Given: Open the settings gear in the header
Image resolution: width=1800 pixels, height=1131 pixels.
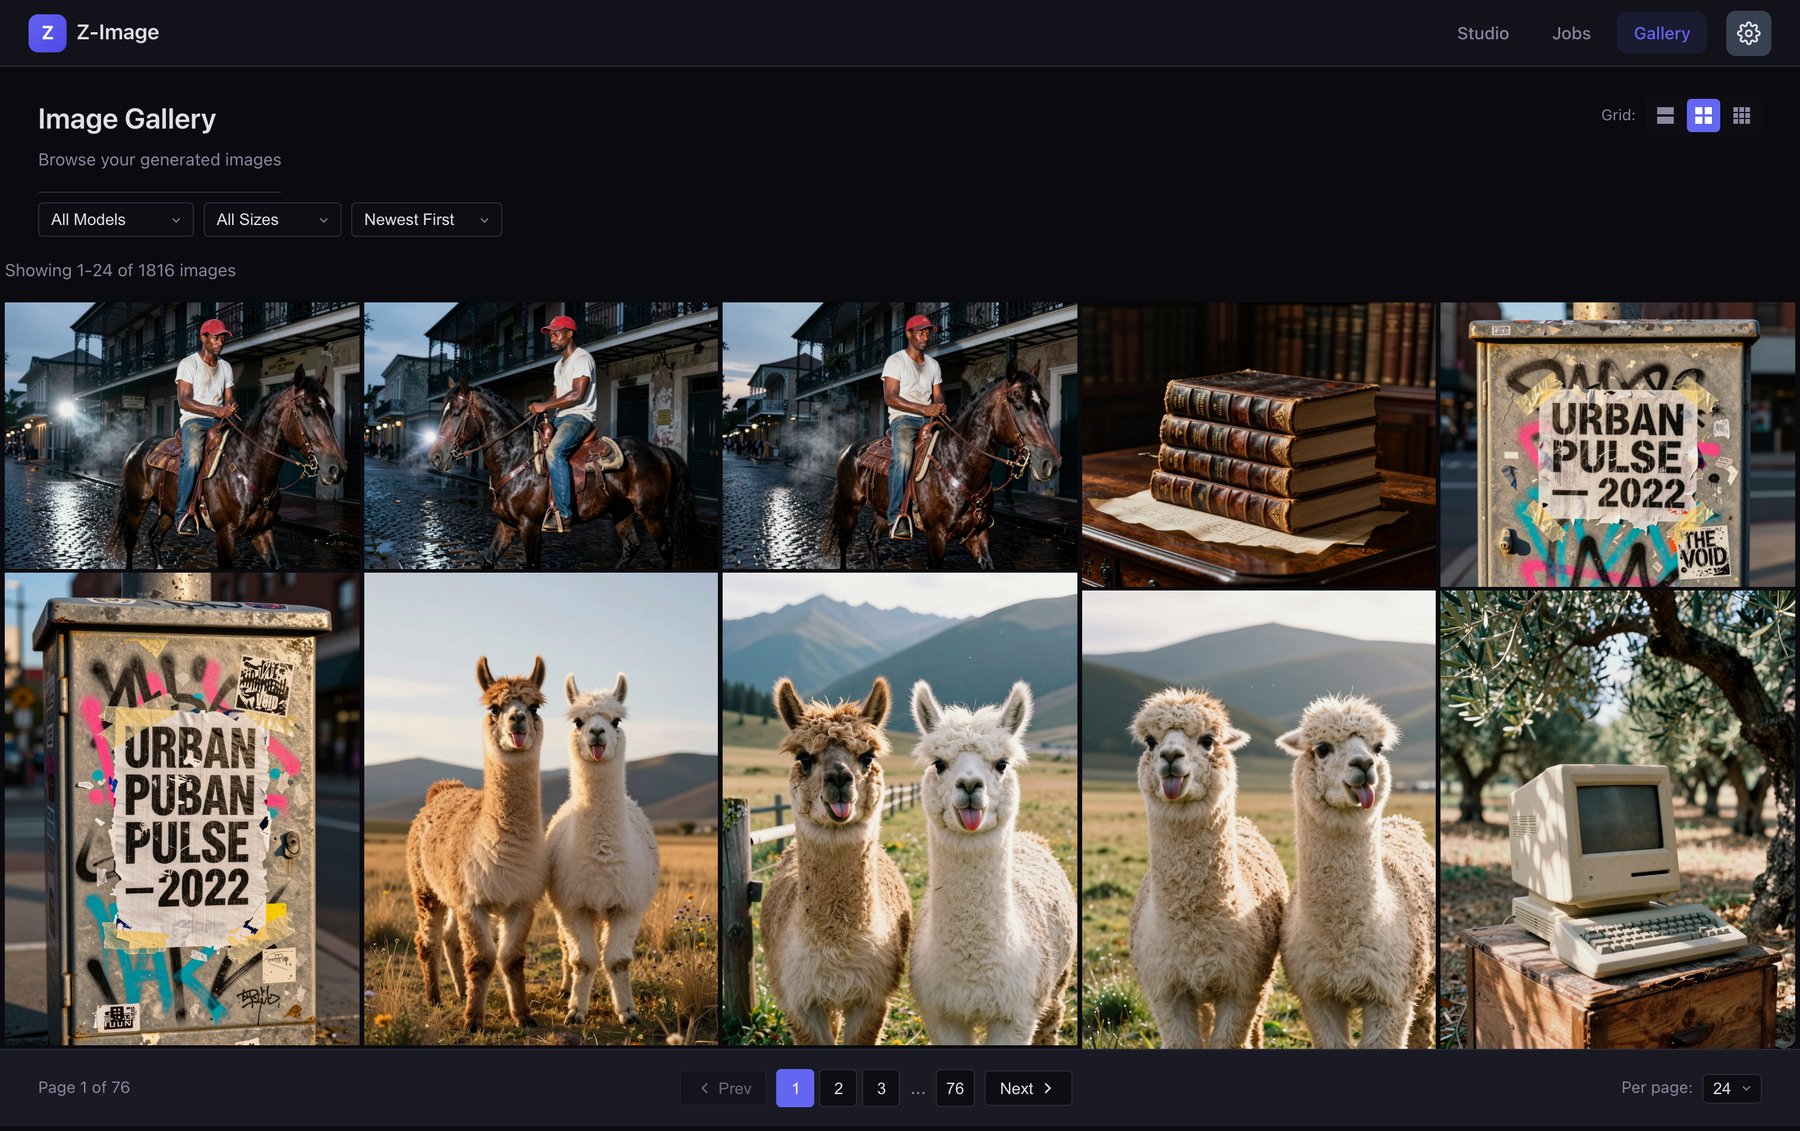Looking at the screenshot, I should (x=1748, y=33).
